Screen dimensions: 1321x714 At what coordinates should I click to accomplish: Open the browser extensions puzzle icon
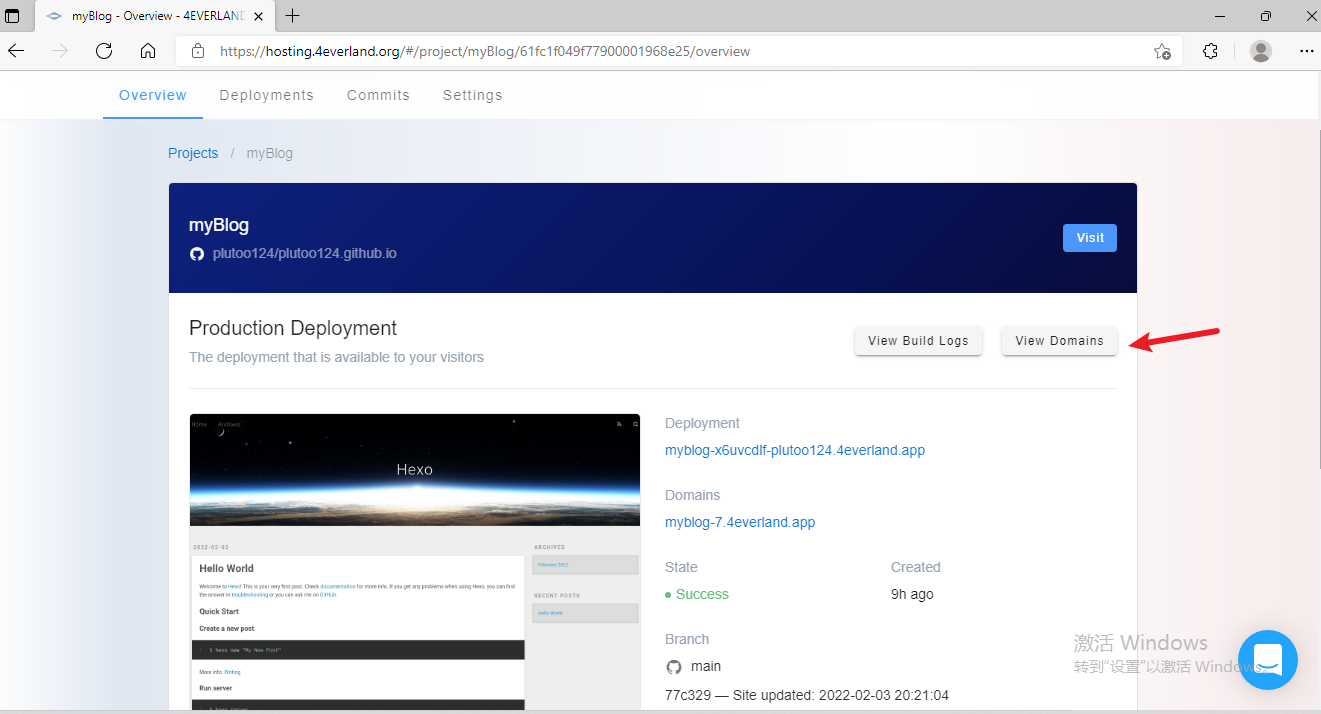1210,51
